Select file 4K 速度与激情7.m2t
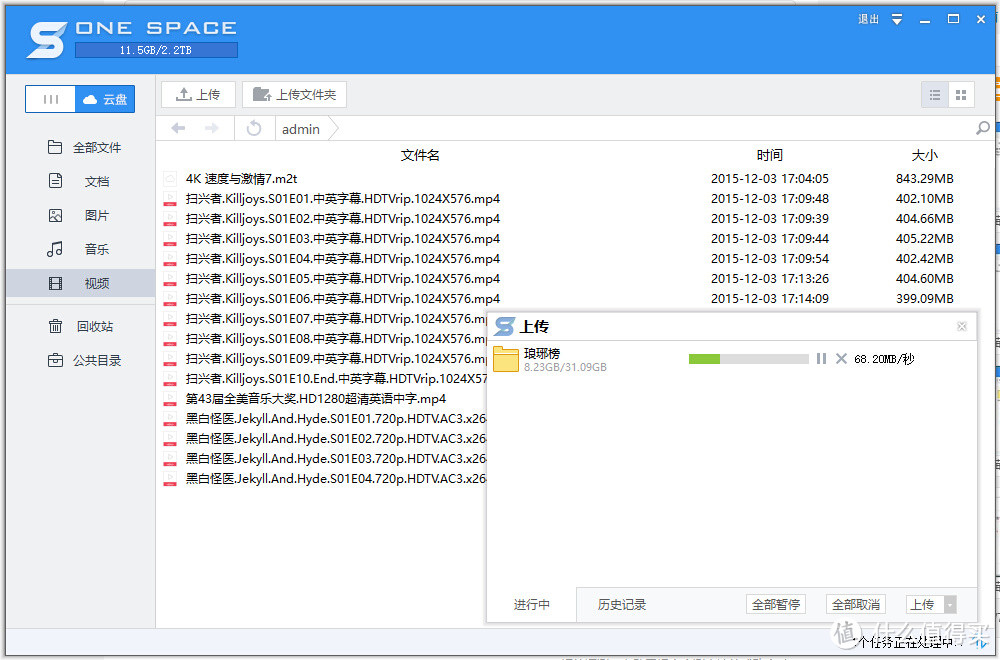 pyautogui.click(x=241, y=179)
